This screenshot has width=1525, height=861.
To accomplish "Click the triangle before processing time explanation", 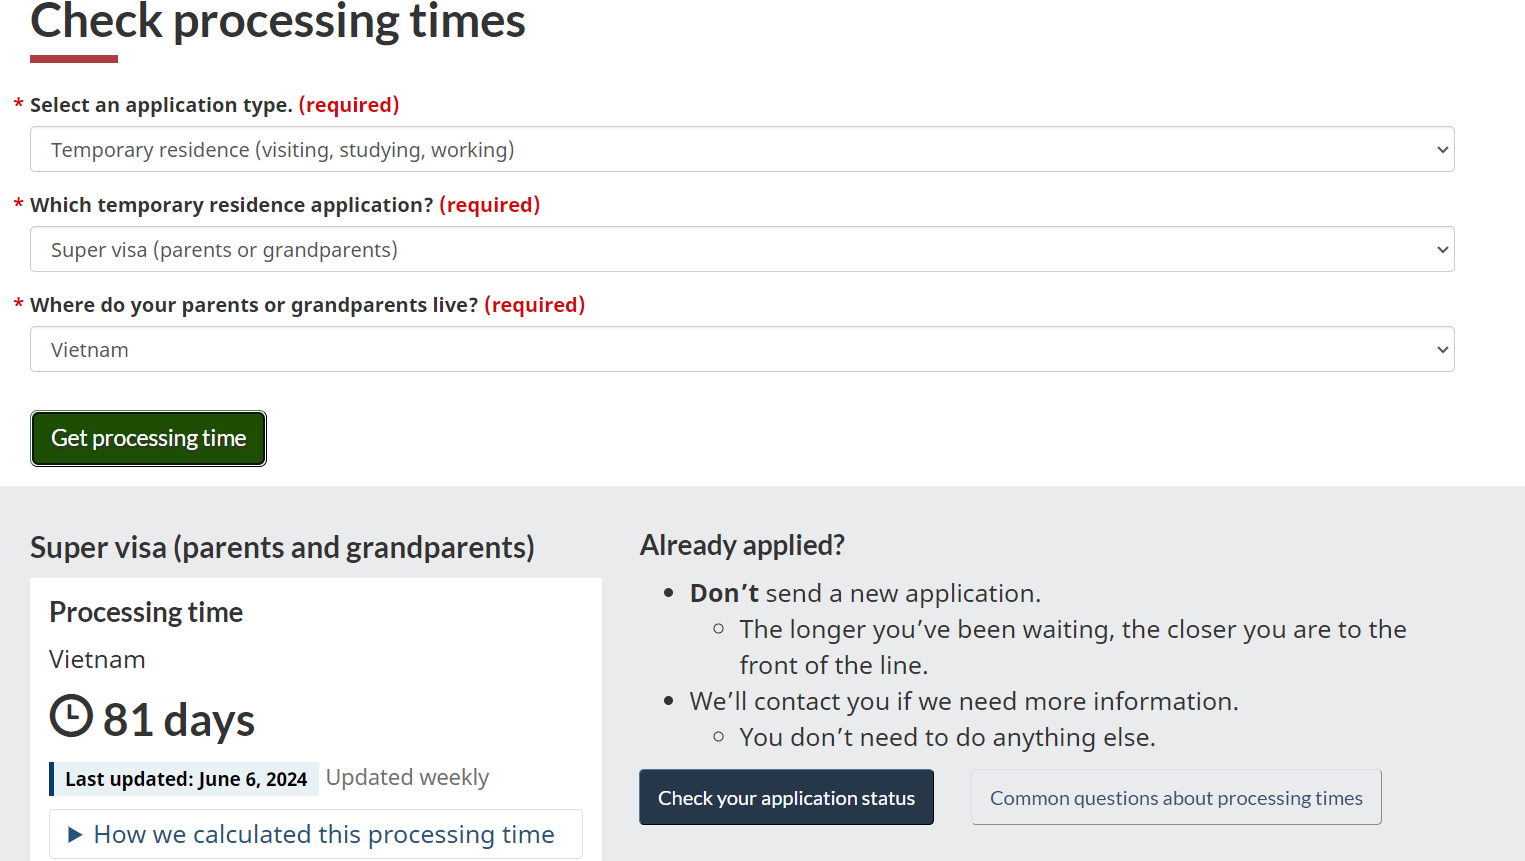I will tap(75, 835).
